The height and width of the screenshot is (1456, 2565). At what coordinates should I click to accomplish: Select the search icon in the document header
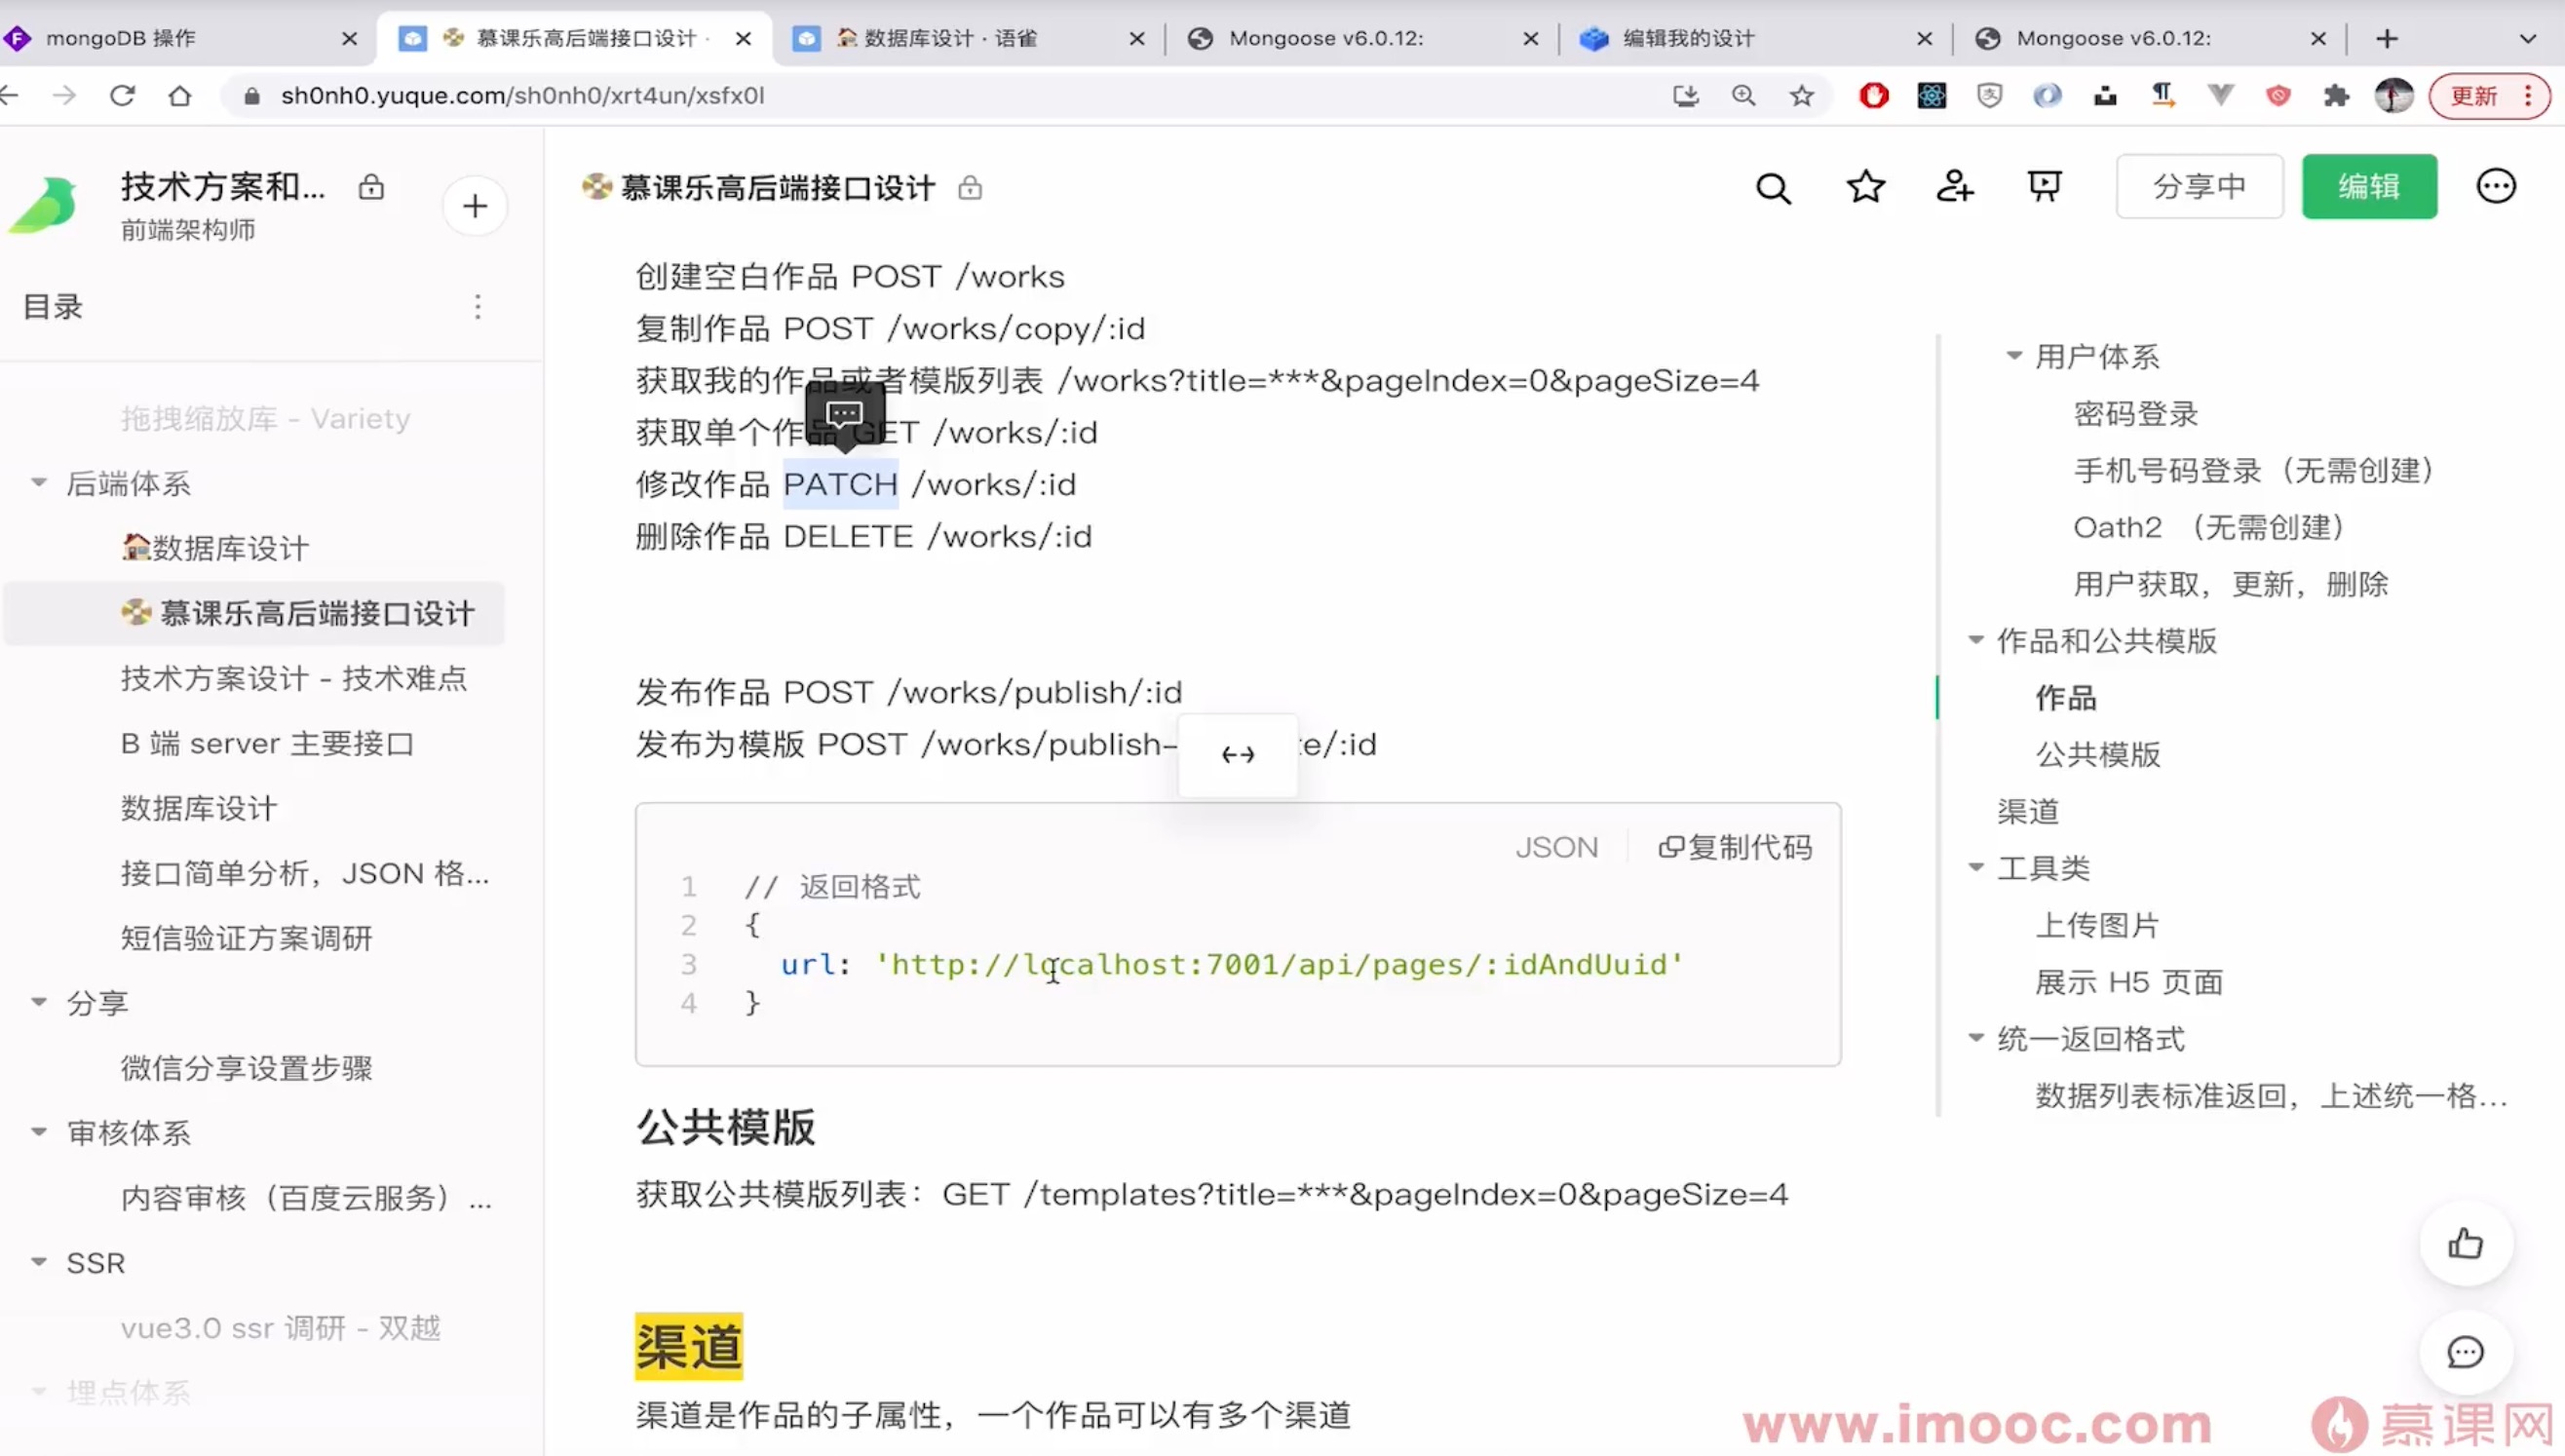pyautogui.click(x=1773, y=187)
